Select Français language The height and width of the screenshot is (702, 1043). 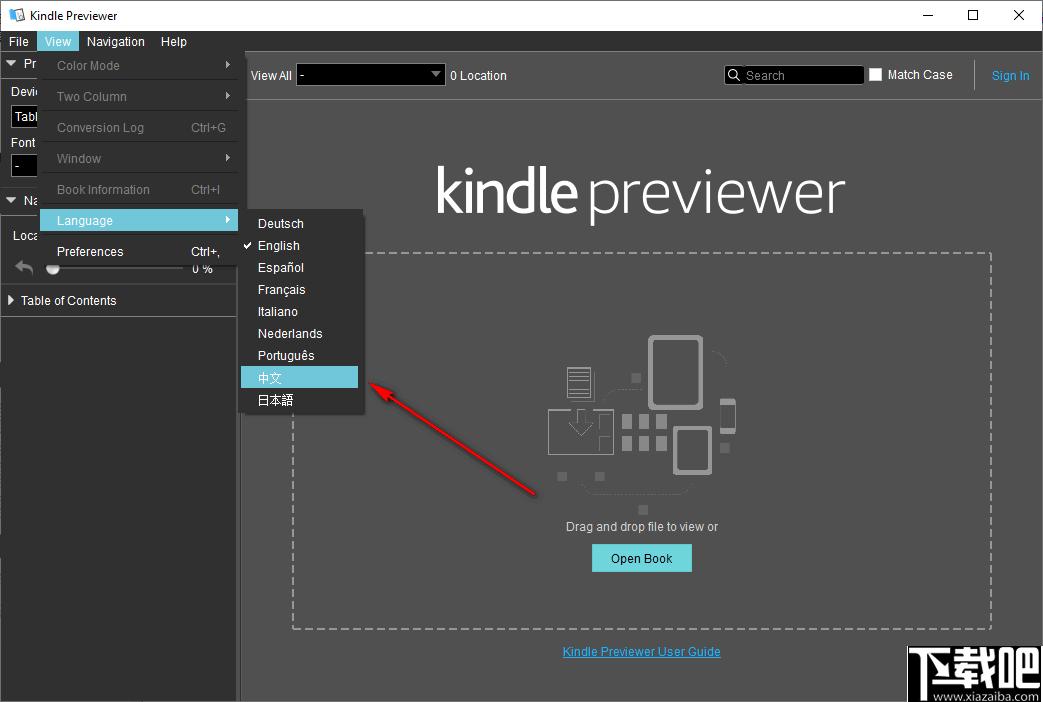pos(299,289)
